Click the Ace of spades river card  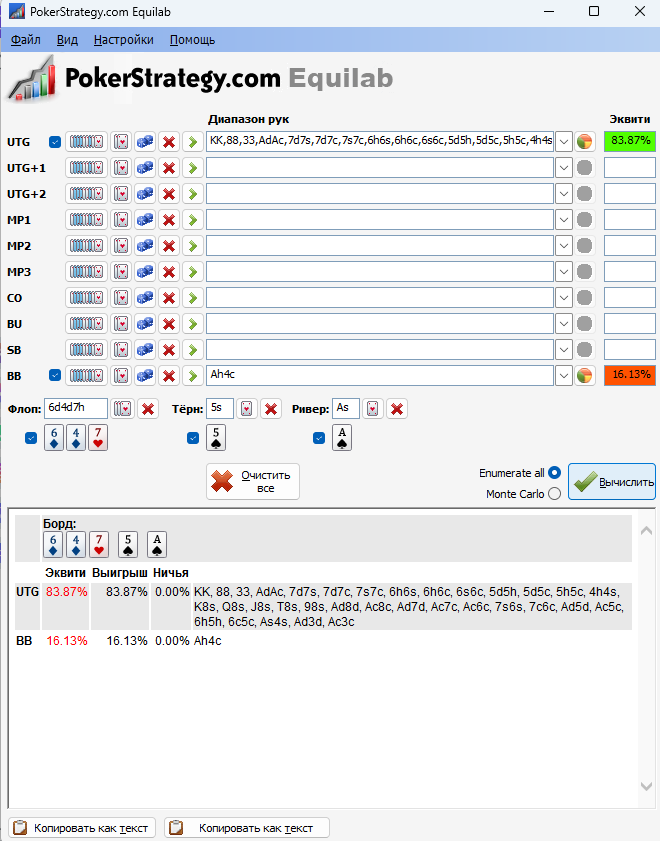pos(342,438)
